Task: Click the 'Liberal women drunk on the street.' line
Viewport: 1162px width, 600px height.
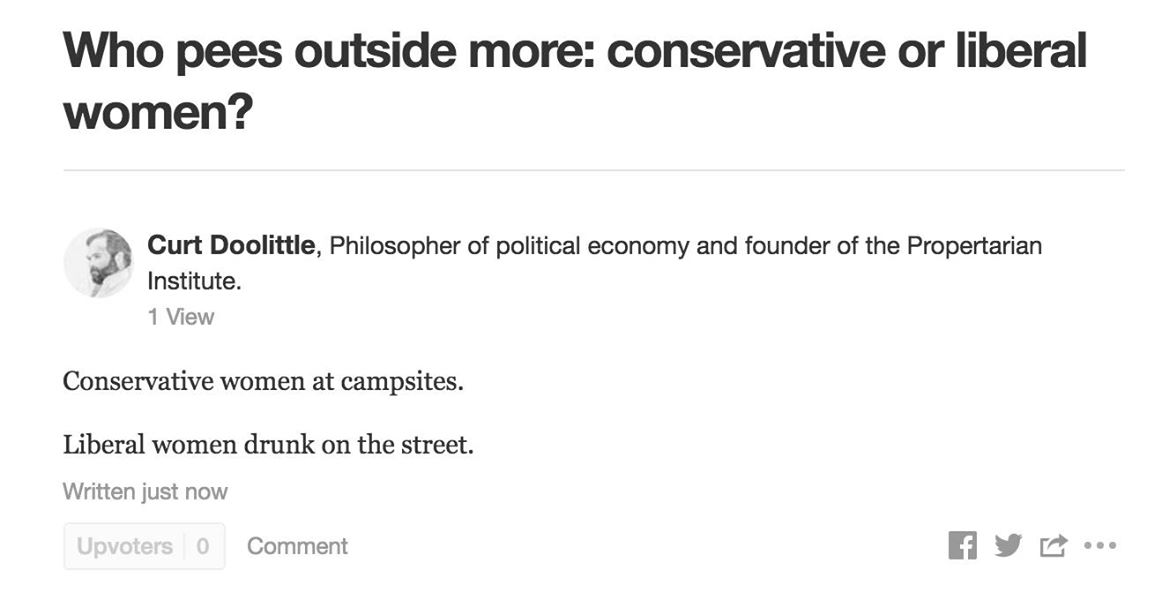Action: [x=268, y=444]
